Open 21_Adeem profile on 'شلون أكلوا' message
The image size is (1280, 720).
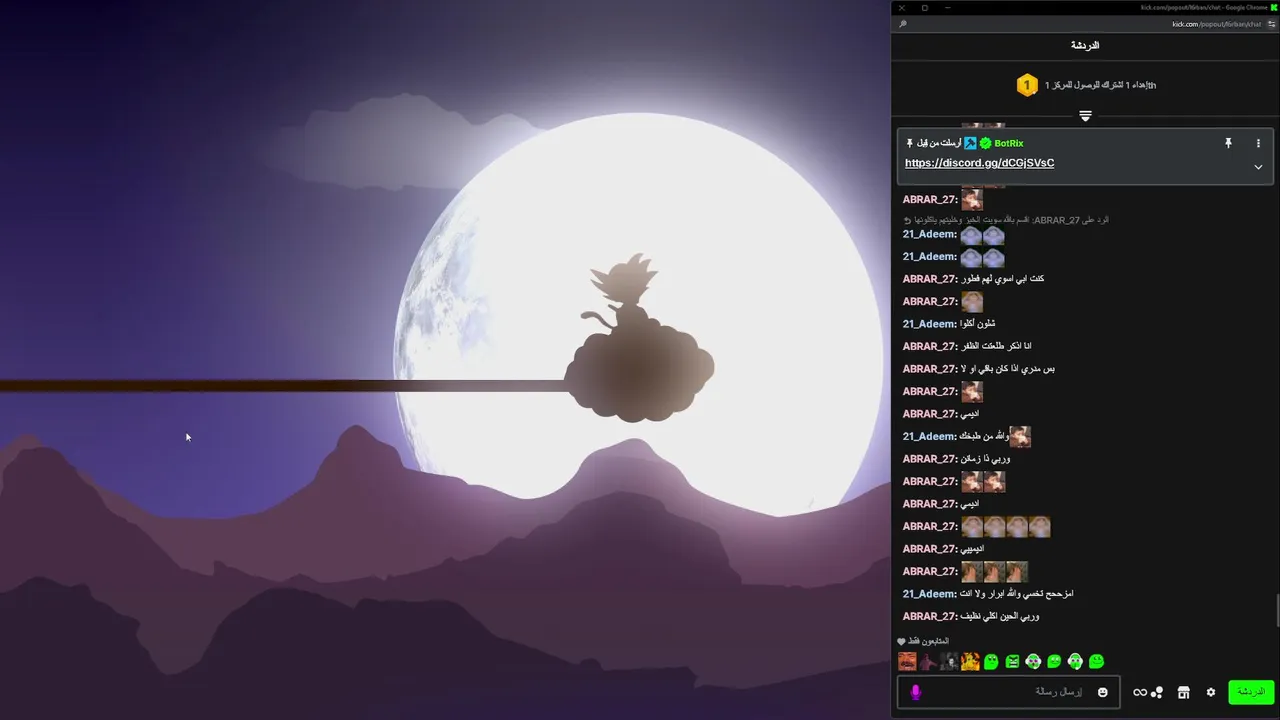[x=929, y=324]
